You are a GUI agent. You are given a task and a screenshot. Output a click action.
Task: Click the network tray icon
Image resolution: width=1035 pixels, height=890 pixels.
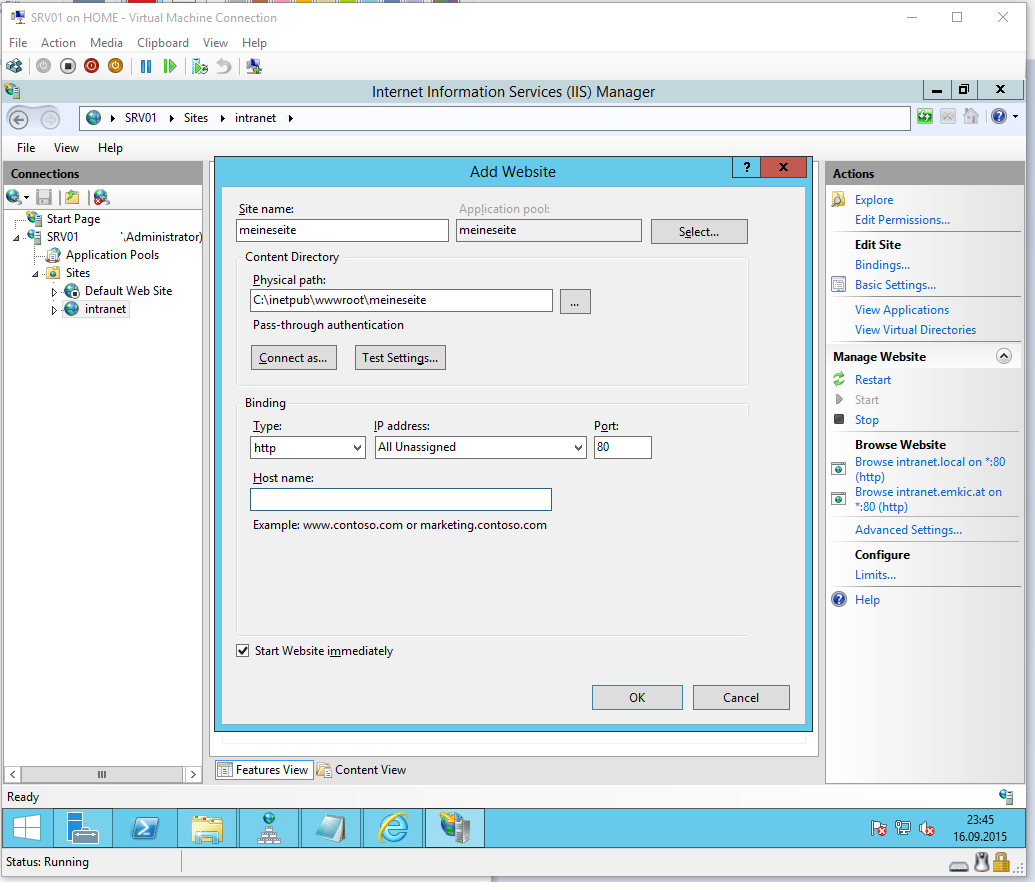(902, 828)
